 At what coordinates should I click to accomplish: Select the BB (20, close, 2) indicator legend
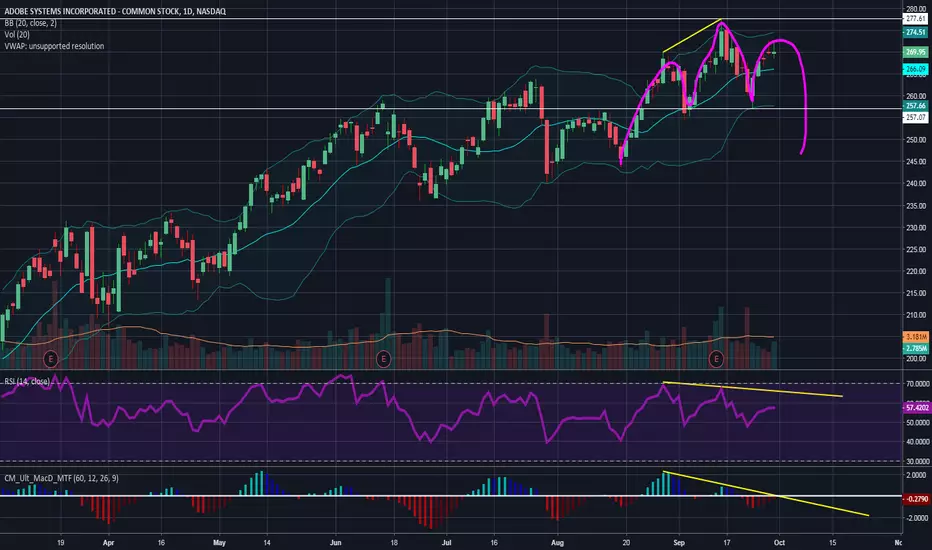30,23
